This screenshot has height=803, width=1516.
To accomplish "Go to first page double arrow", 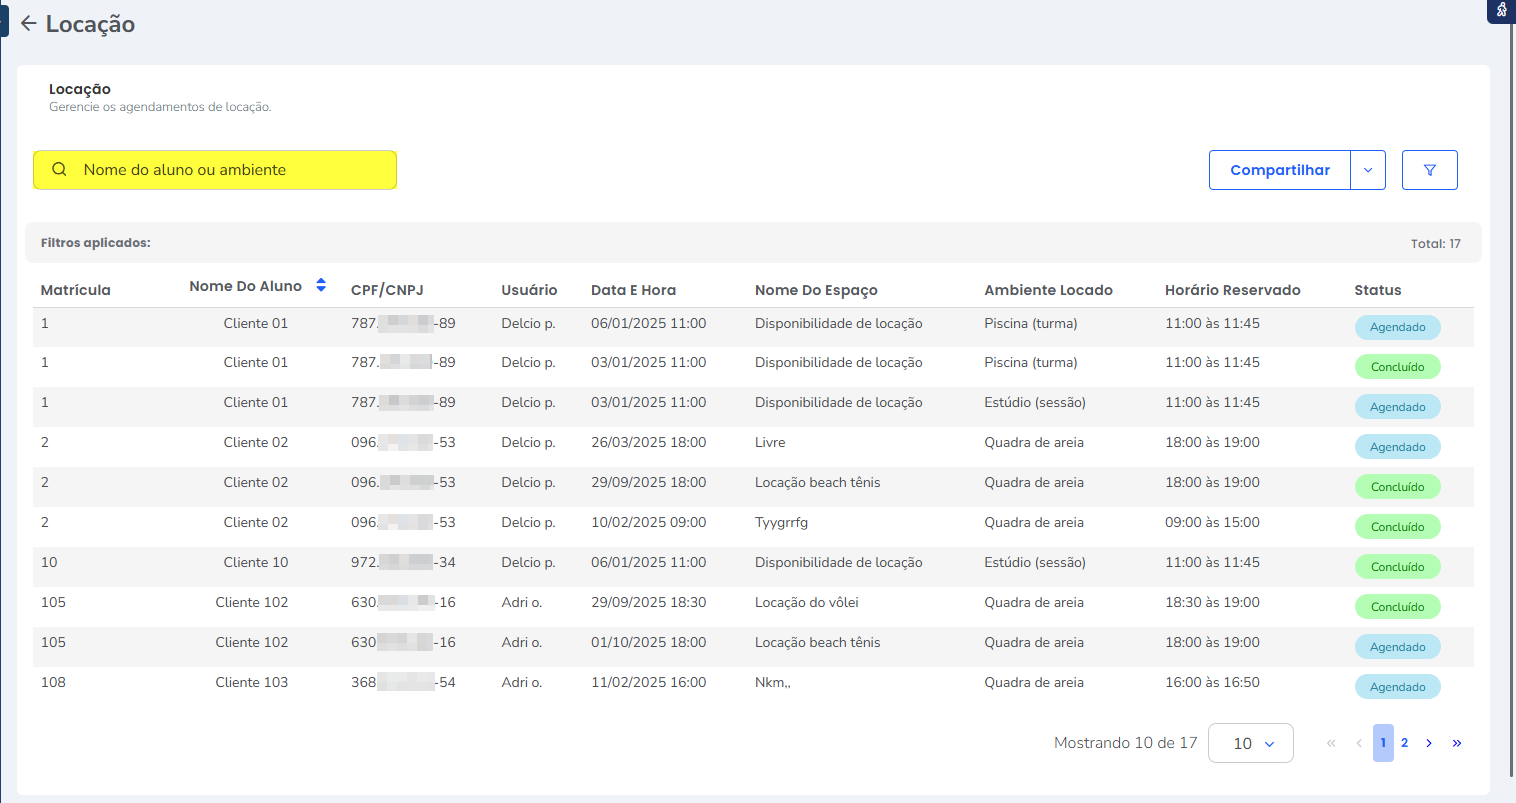I will click(x=1331, y=743).
